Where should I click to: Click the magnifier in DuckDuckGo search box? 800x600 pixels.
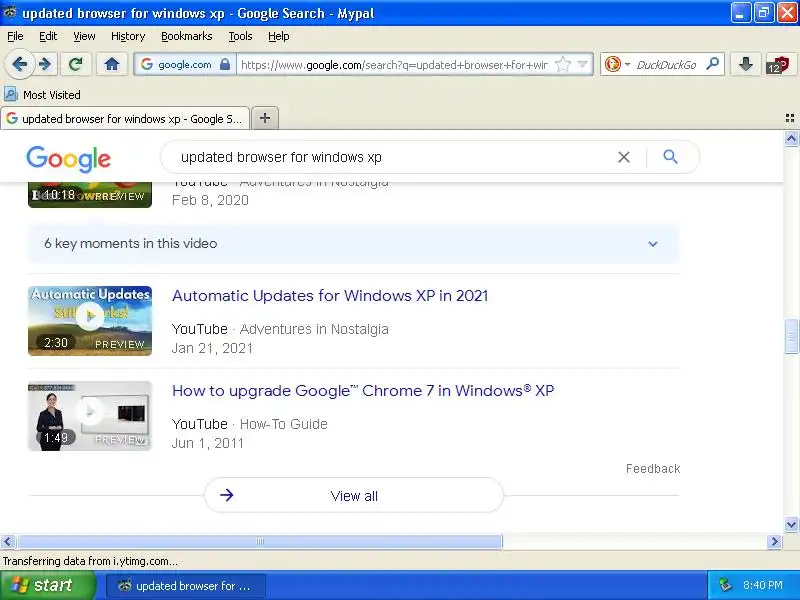point(712,64)
